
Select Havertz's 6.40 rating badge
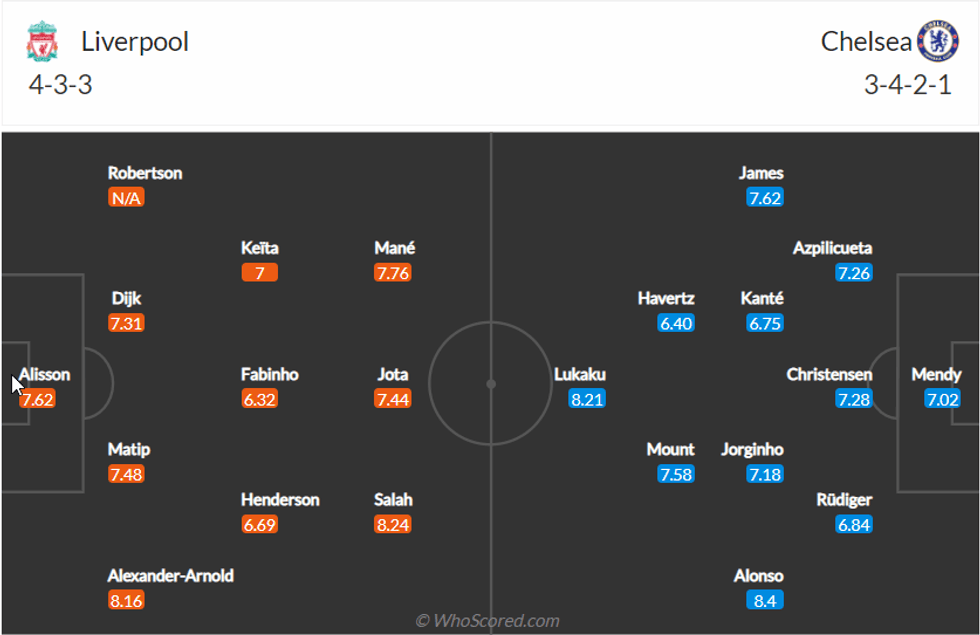(x=676, y=323)
